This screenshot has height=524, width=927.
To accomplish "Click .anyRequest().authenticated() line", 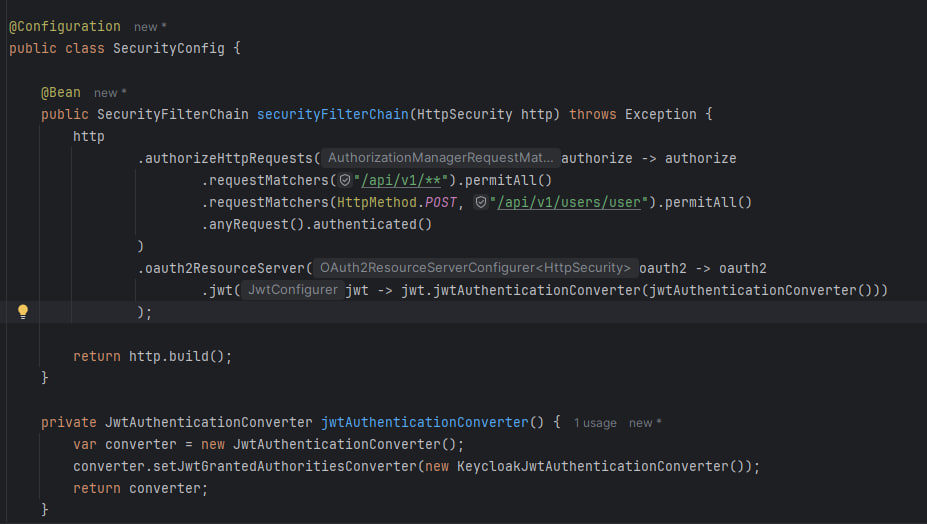I will pyautogui.click(x=317, y=224).
